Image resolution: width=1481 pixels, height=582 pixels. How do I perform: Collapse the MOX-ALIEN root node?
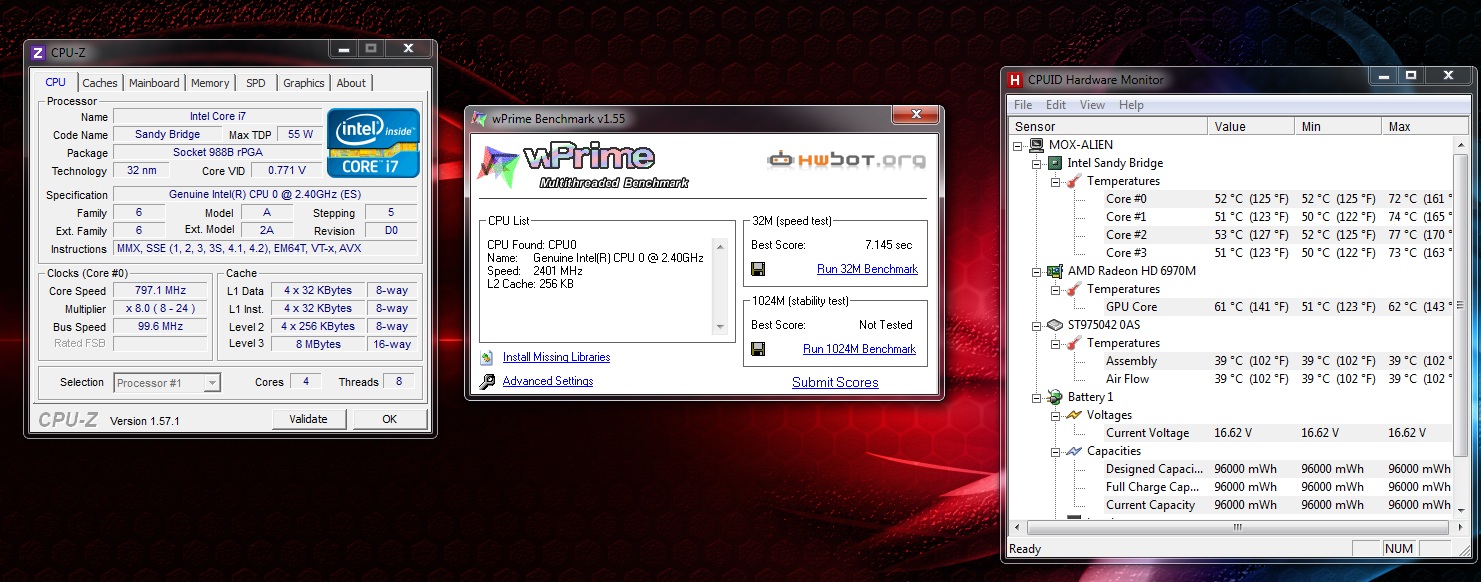[1019, 145]
